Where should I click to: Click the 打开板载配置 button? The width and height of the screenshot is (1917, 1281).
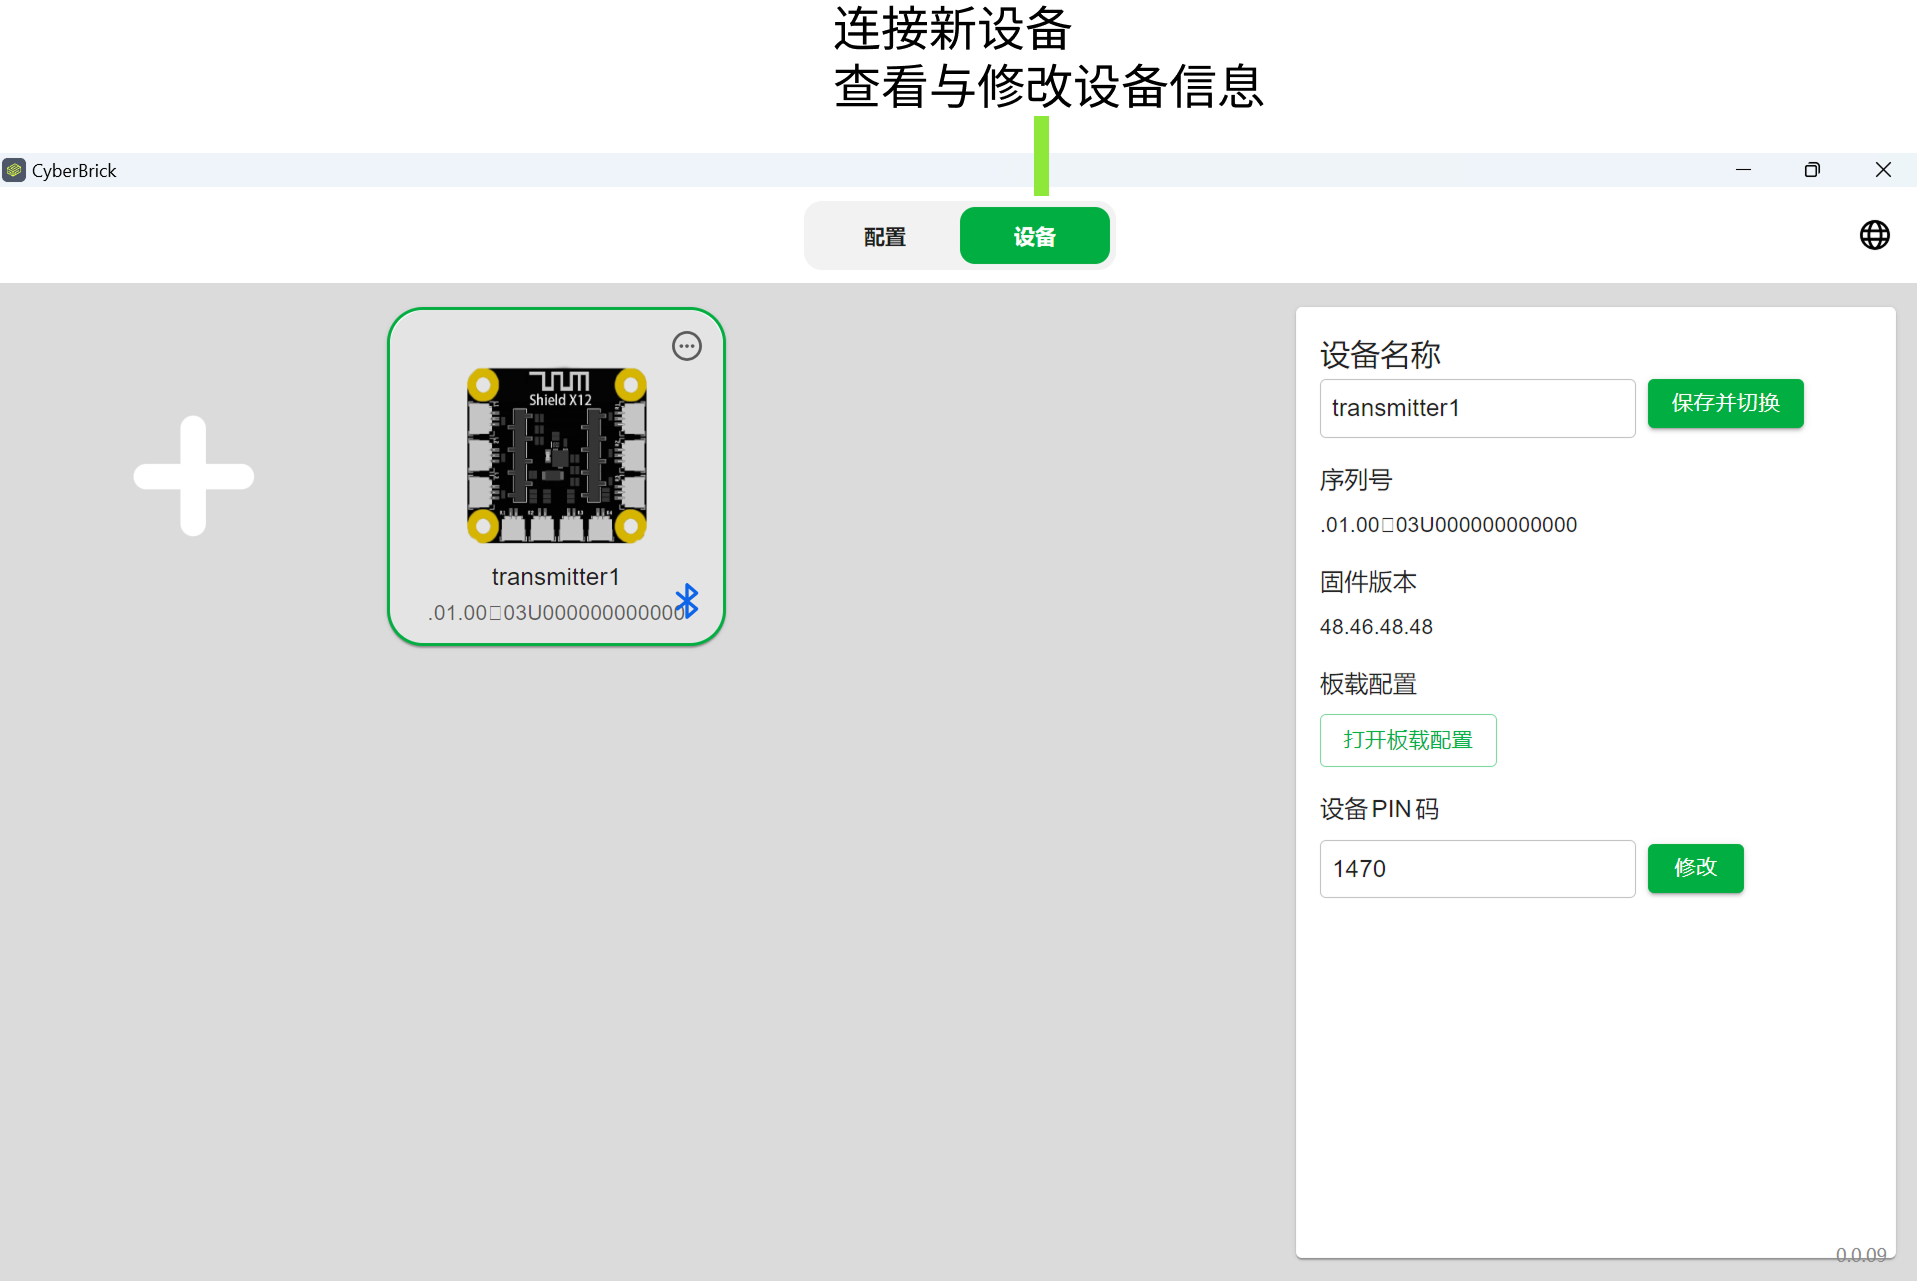click(1408, 740)
